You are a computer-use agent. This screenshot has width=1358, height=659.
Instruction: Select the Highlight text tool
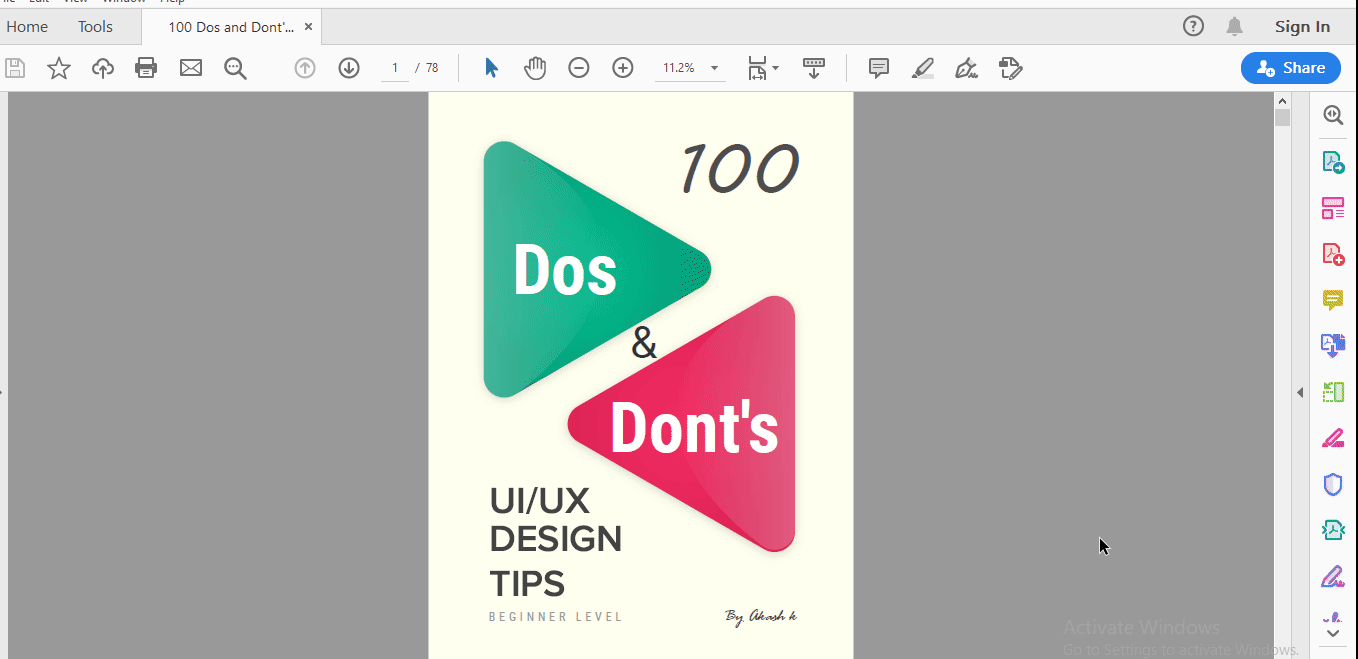[923, 68]
